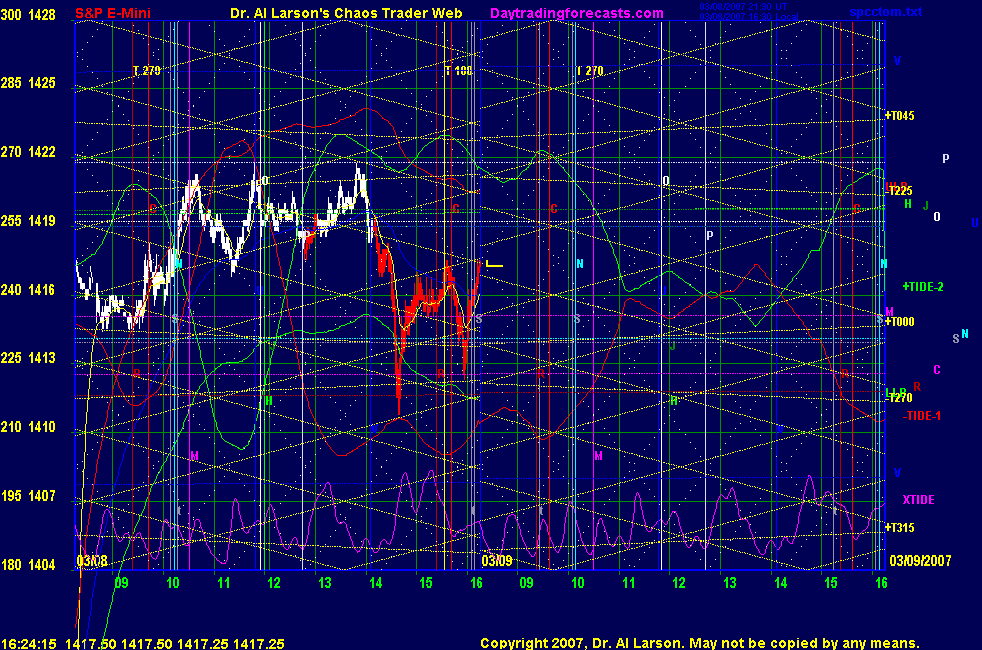The image size is (982, 650).
Task: Select the "225 1413" price axis label
Action: [28, 358]
